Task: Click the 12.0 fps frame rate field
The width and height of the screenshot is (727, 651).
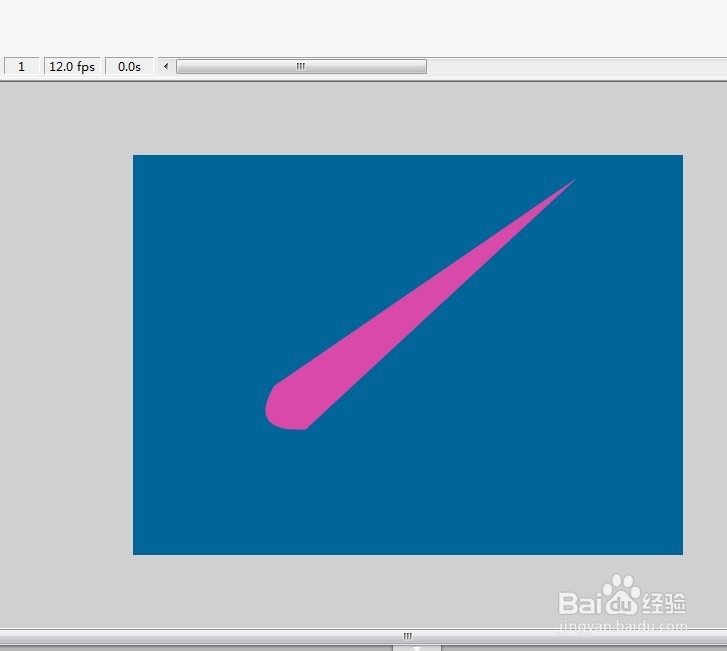Action: pyautogui.click(x=72, y=66)
